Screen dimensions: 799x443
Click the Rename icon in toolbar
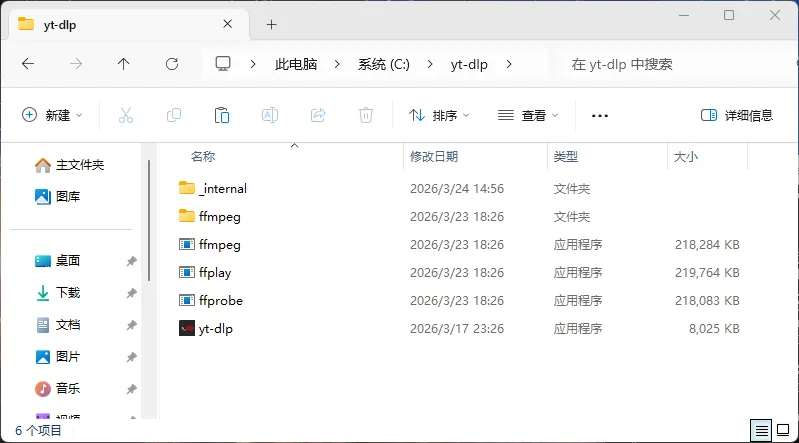tap(270, 115)
